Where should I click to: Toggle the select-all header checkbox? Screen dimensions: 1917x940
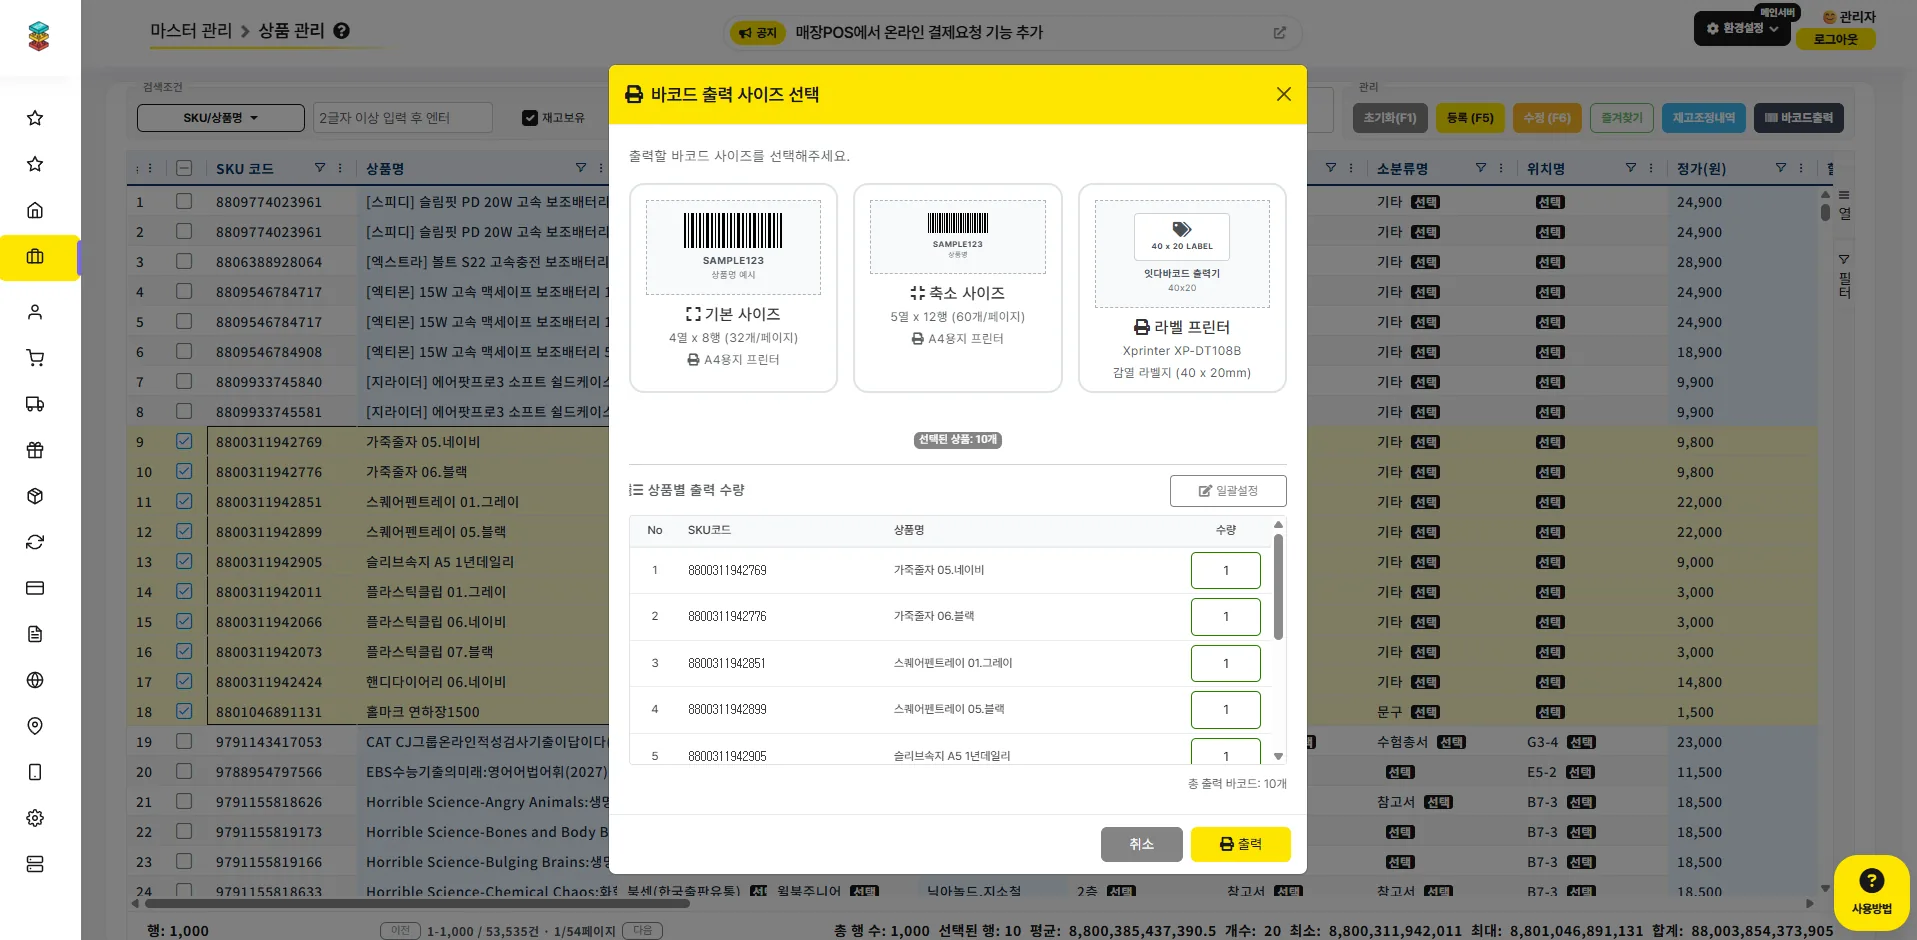[184, 168]
